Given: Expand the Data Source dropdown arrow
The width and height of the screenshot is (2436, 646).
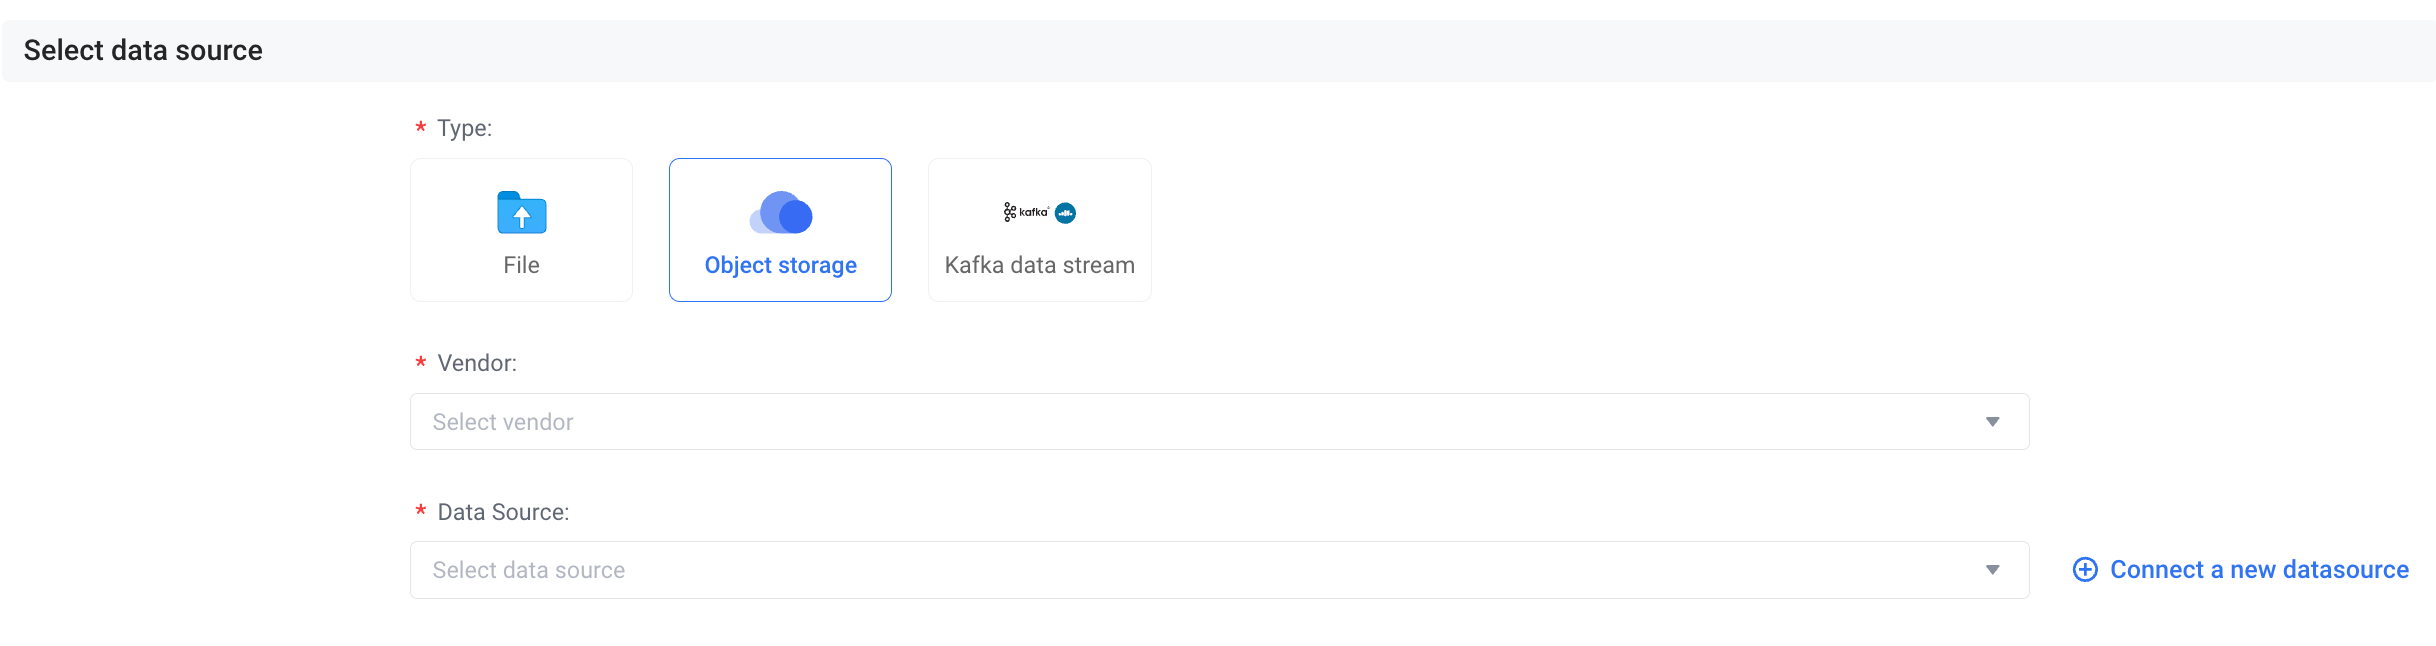Looking at the screenshot, I should 1993,570.
